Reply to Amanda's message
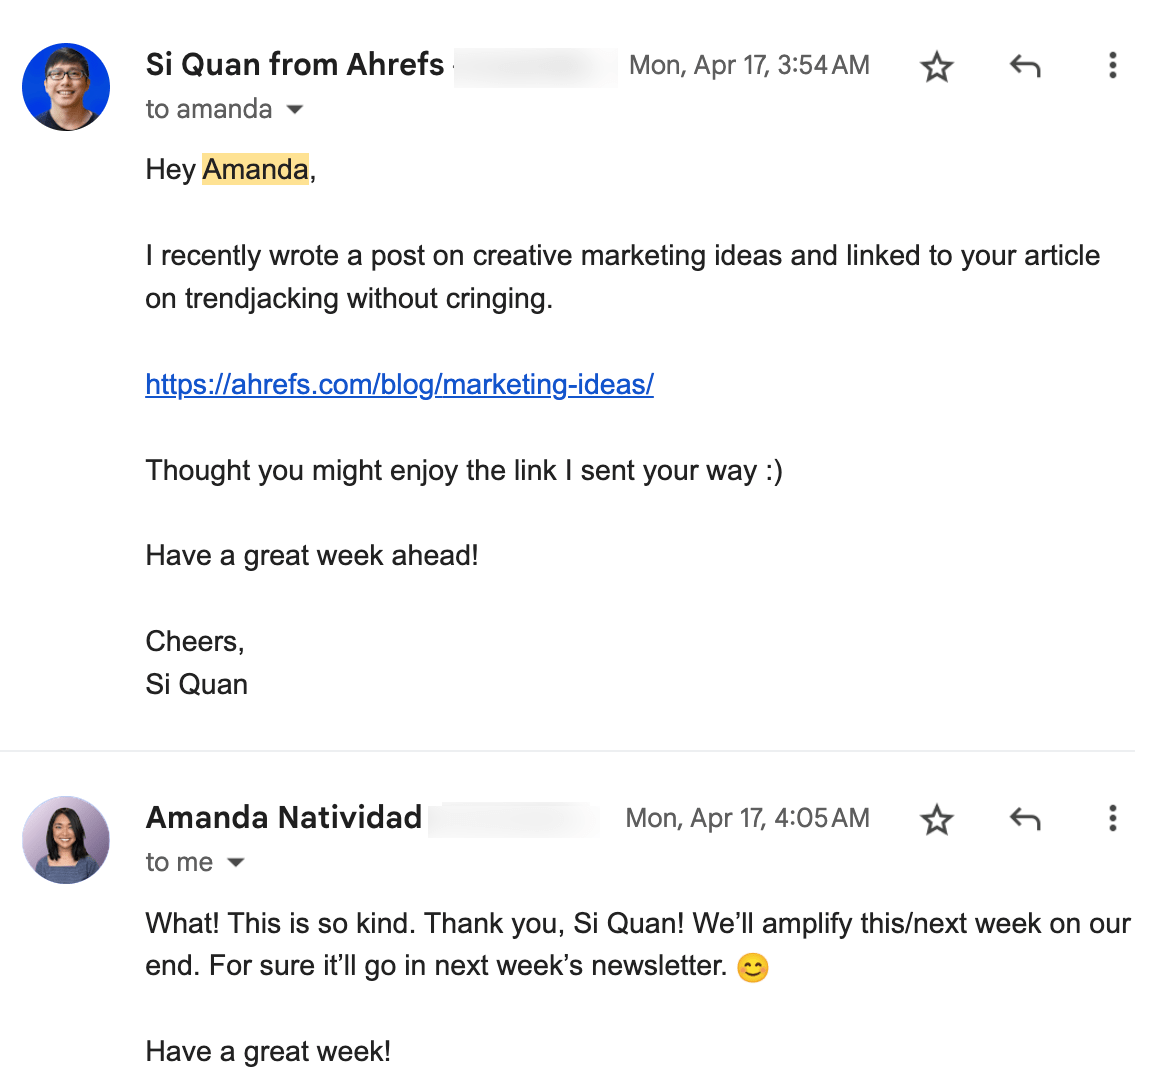Screen dimensions: 1164x1076 (x=1025, y=819)
